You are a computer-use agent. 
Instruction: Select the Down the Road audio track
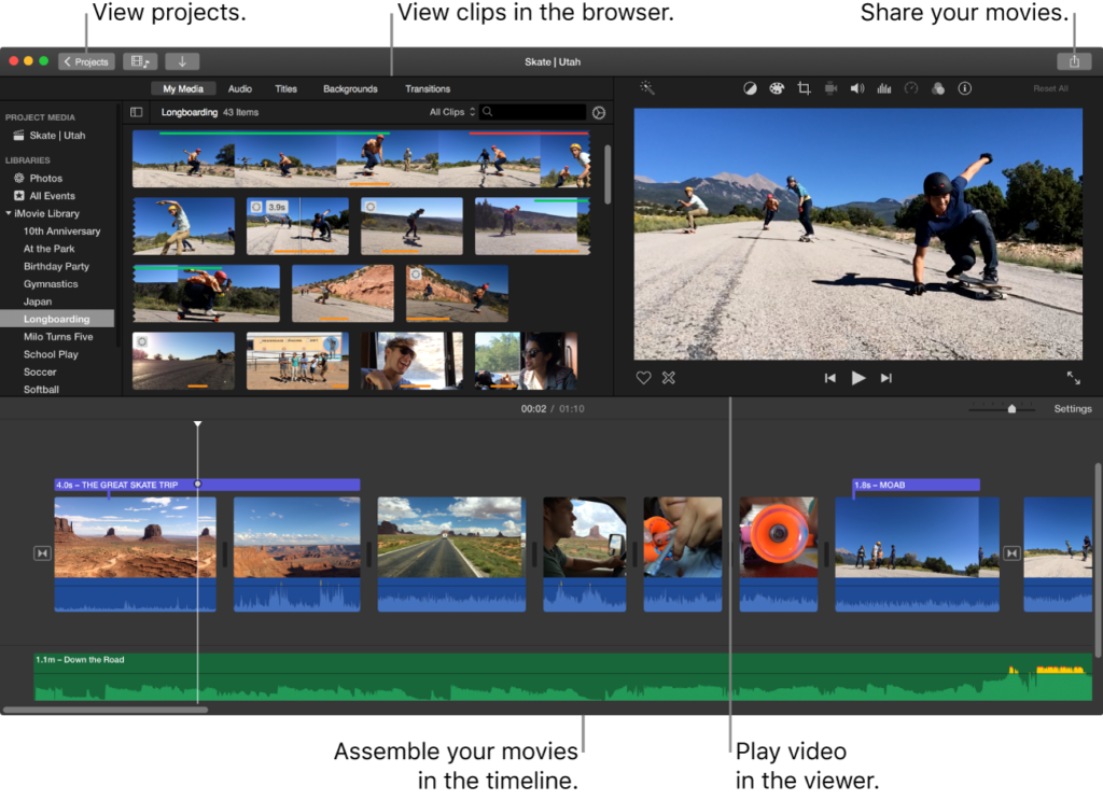pos(563,677)
